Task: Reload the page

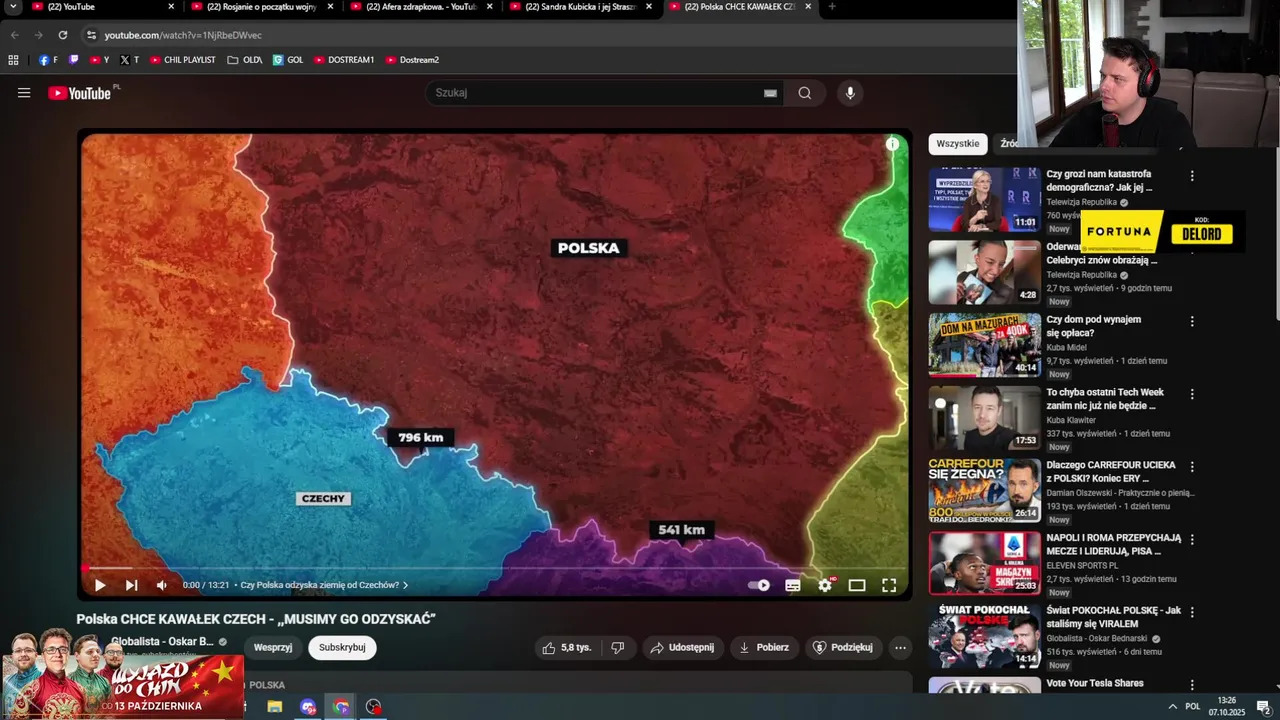Action: tap(63, 35)
